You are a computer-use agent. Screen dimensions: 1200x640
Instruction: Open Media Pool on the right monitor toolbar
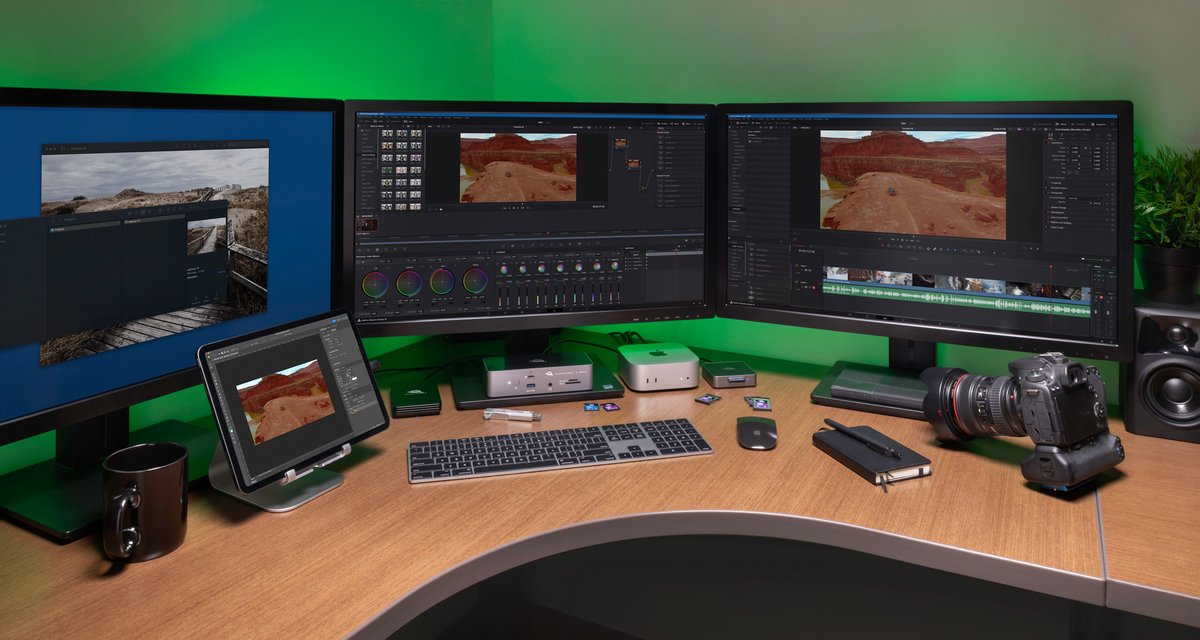pos(742,123)
